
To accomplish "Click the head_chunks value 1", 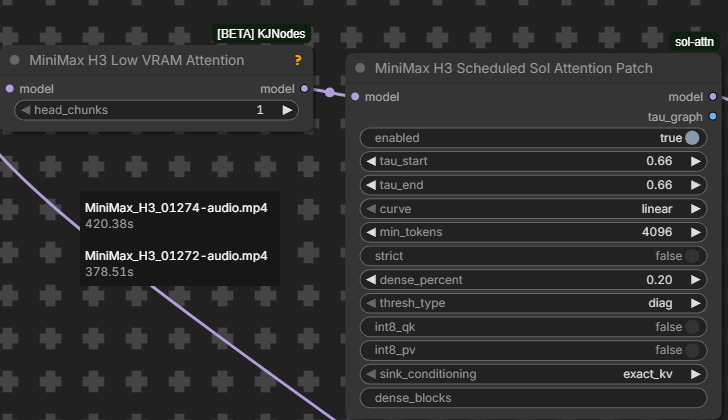I will tap(260, 110).
